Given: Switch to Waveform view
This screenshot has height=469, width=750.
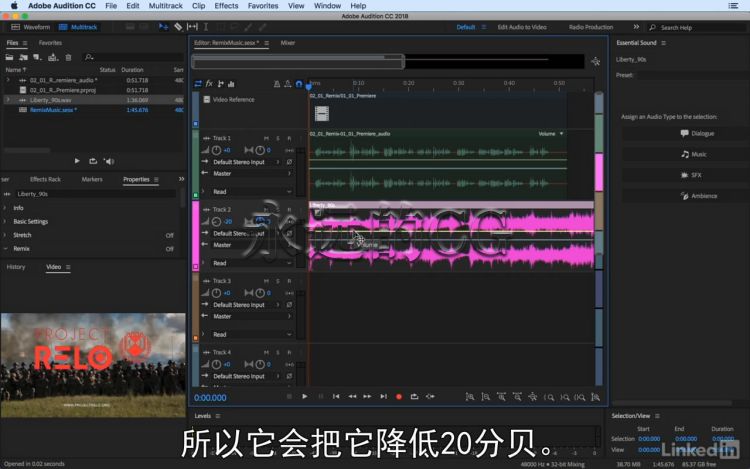Looking at the screenshot, I should point(31,27).
